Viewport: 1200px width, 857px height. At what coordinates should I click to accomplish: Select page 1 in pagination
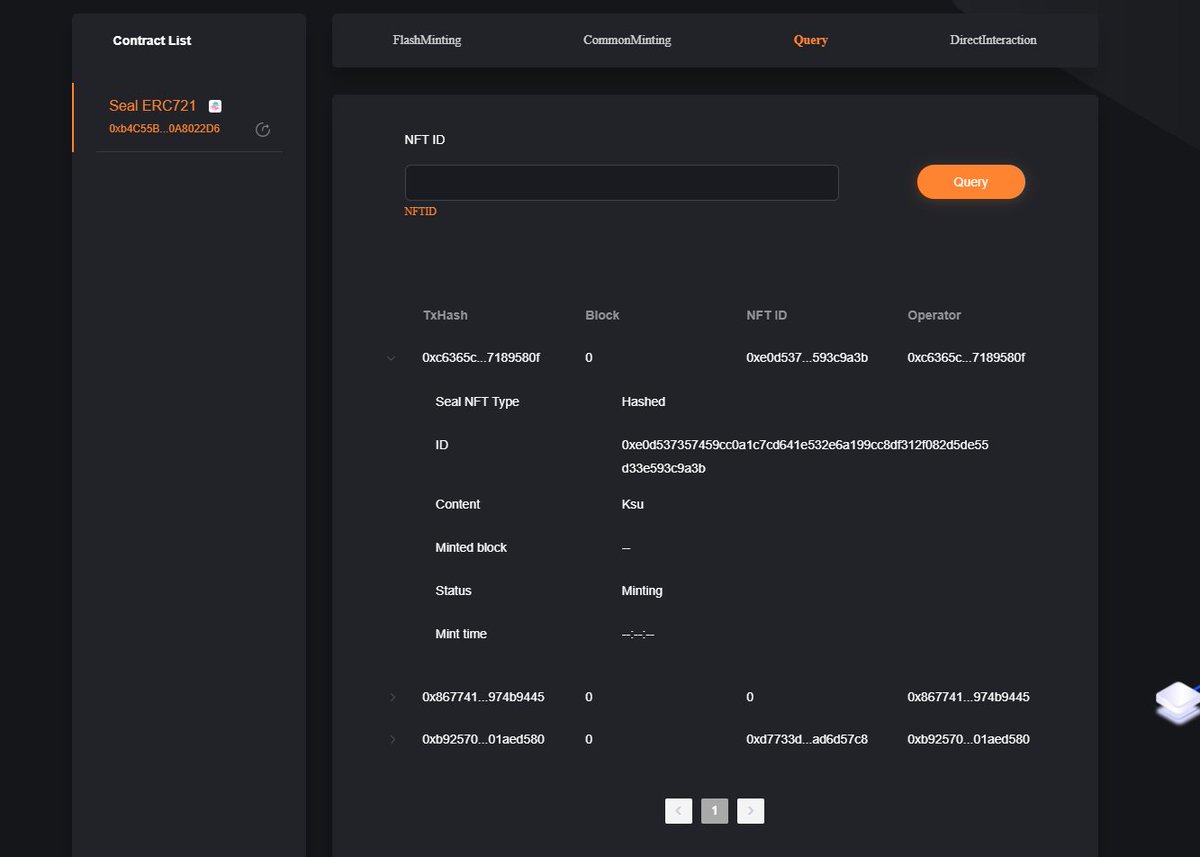[714, 811]
